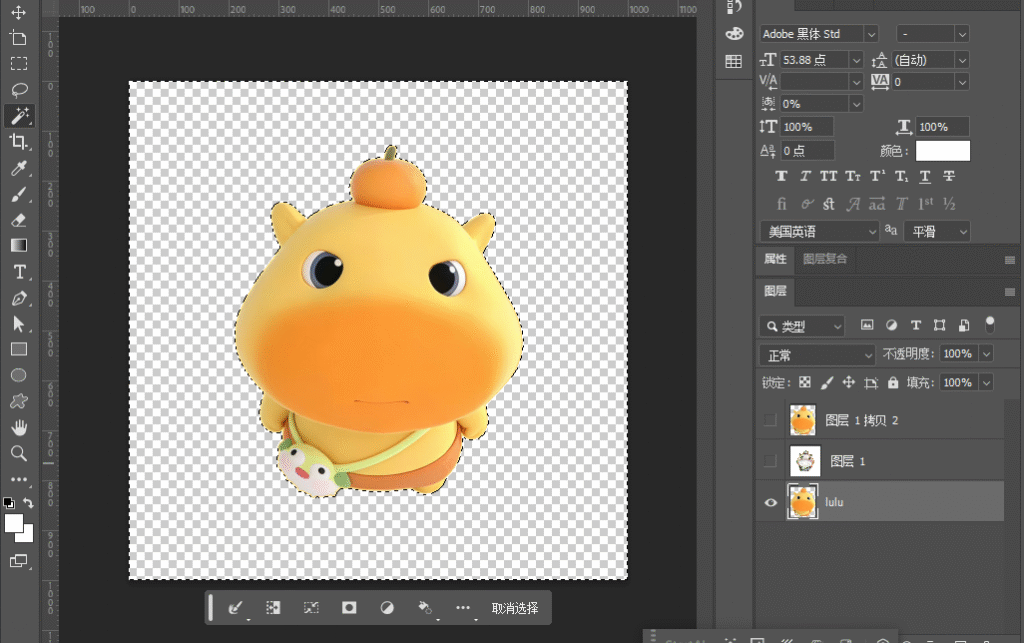Open the 平滑 anti-aliasing dropdown
This screenshot has width=1024, height=643.
point(937,231)
